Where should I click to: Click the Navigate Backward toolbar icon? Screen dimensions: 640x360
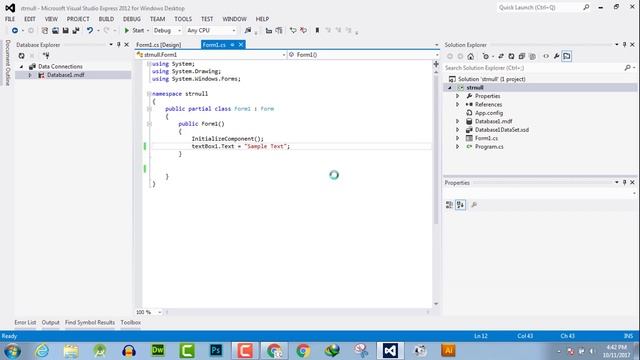[15, 31]
